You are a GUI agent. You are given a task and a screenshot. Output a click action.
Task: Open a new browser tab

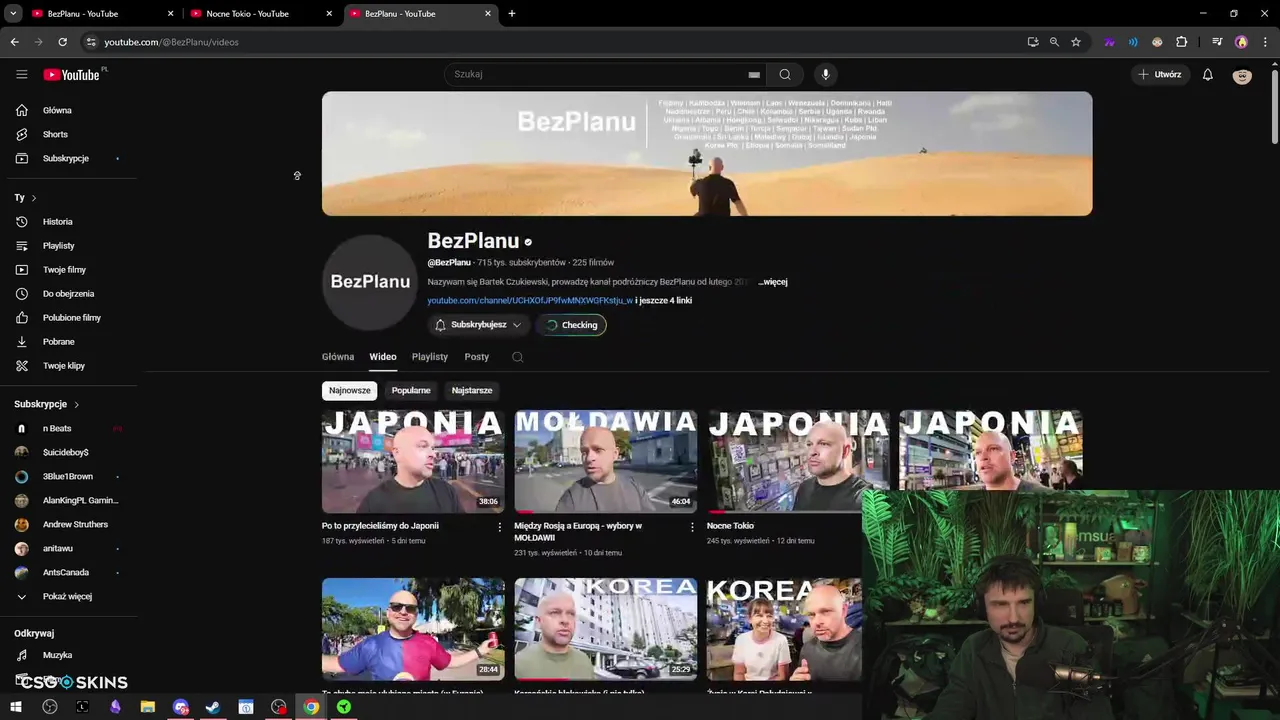pos(512,14)
